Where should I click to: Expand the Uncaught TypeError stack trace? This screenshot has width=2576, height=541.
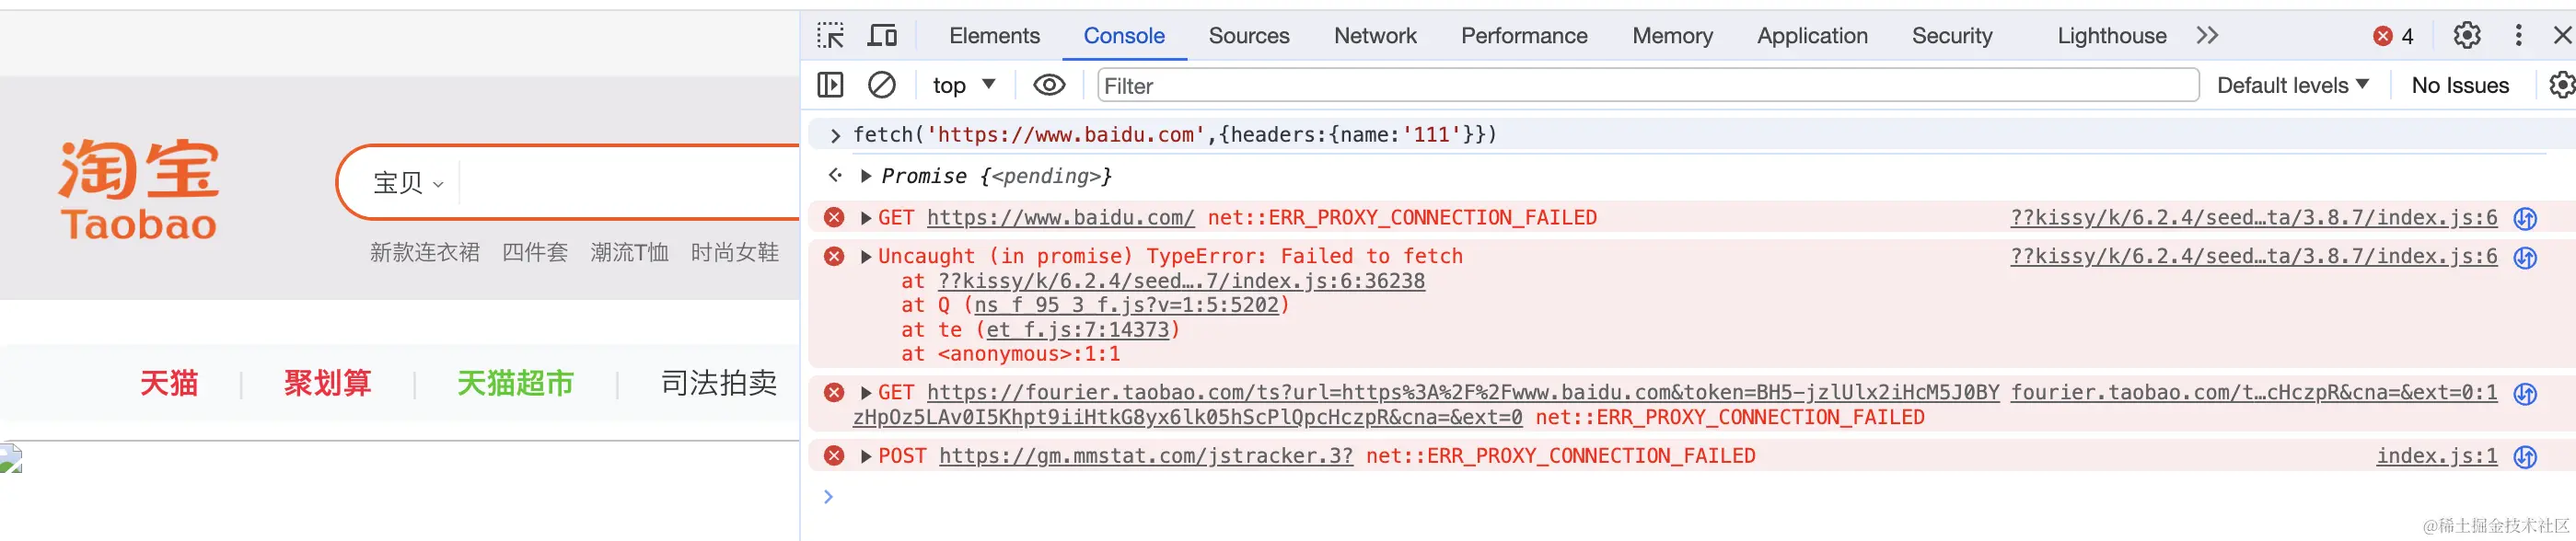[866, 257]
